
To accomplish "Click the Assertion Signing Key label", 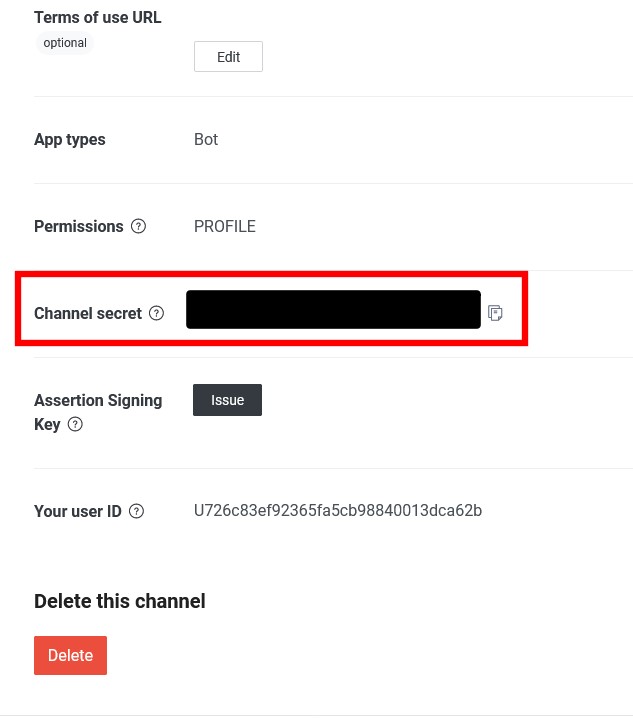I will (98, 412).
